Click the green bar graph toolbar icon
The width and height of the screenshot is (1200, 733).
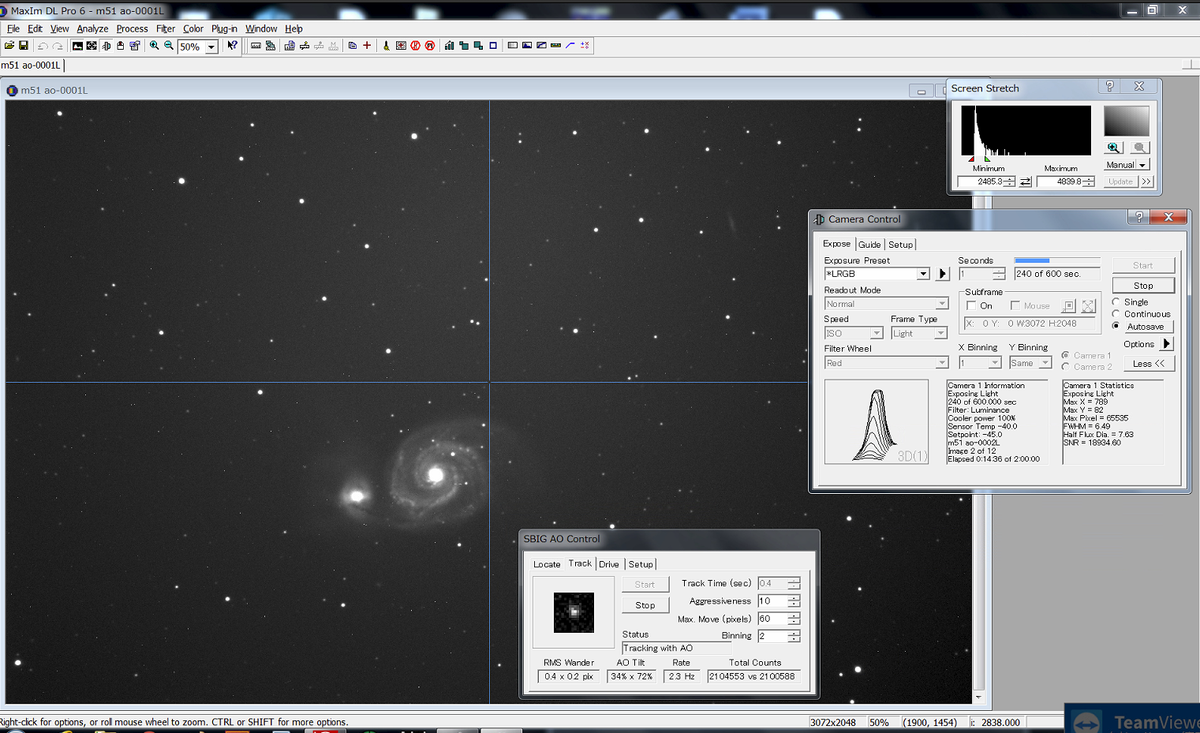click(450, 46)
